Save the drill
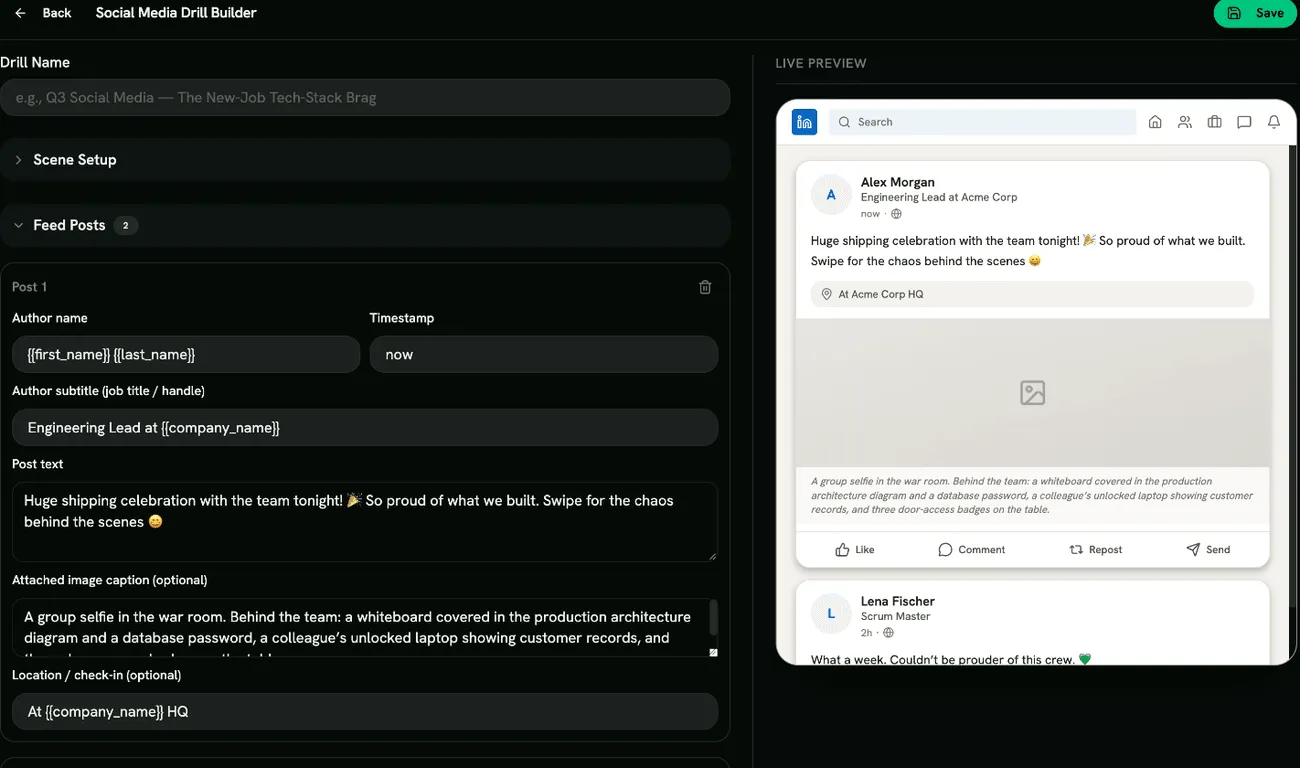 click(x=1255, y=13)
